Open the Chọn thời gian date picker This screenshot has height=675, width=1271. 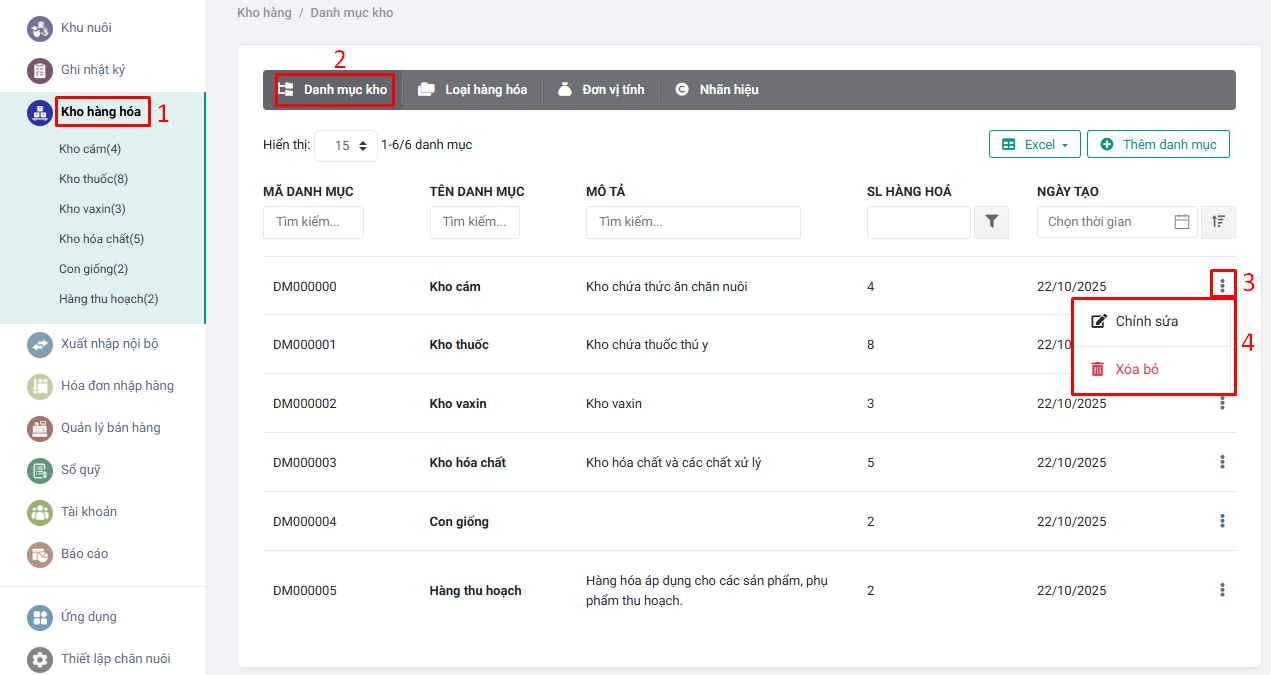point(1106,222)
